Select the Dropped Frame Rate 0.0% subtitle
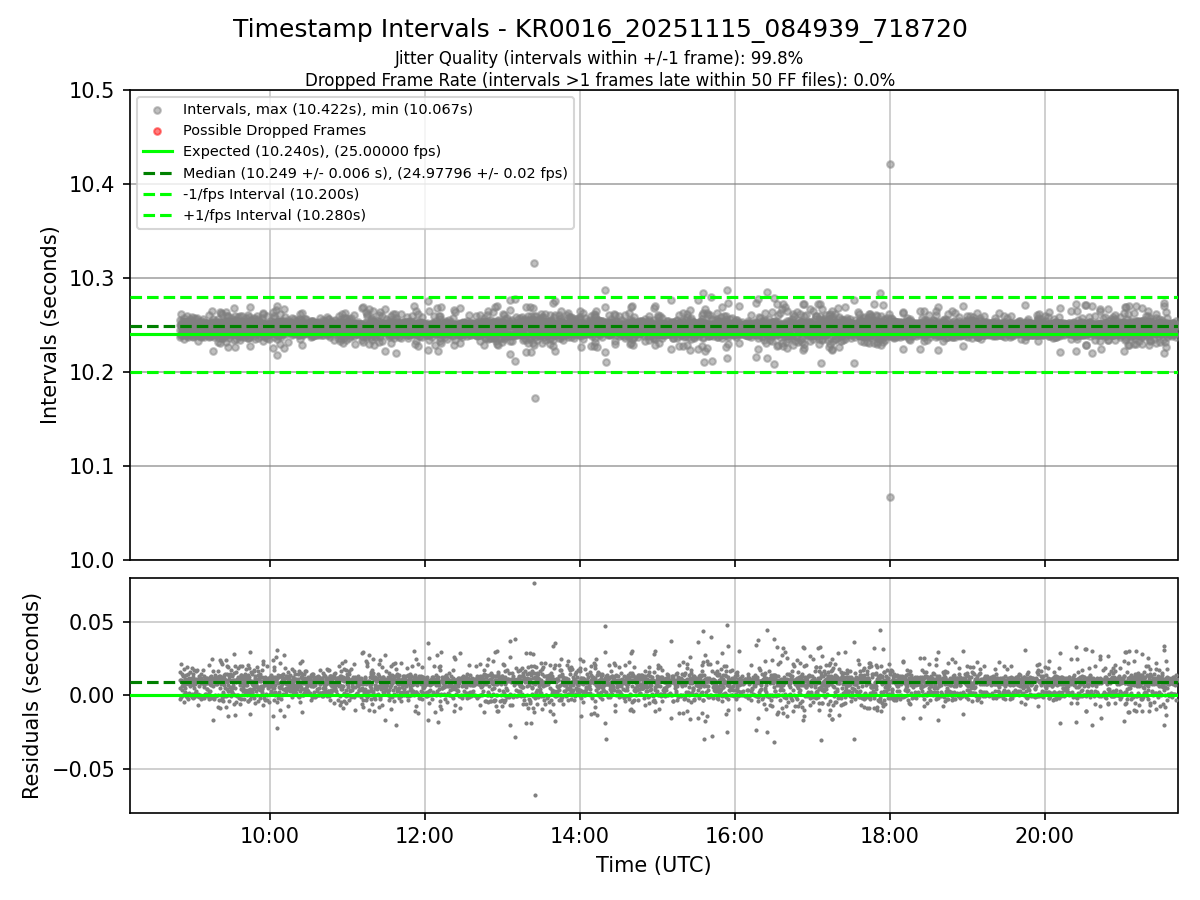This screenshot has width=1200, height=900. point(600,79)
